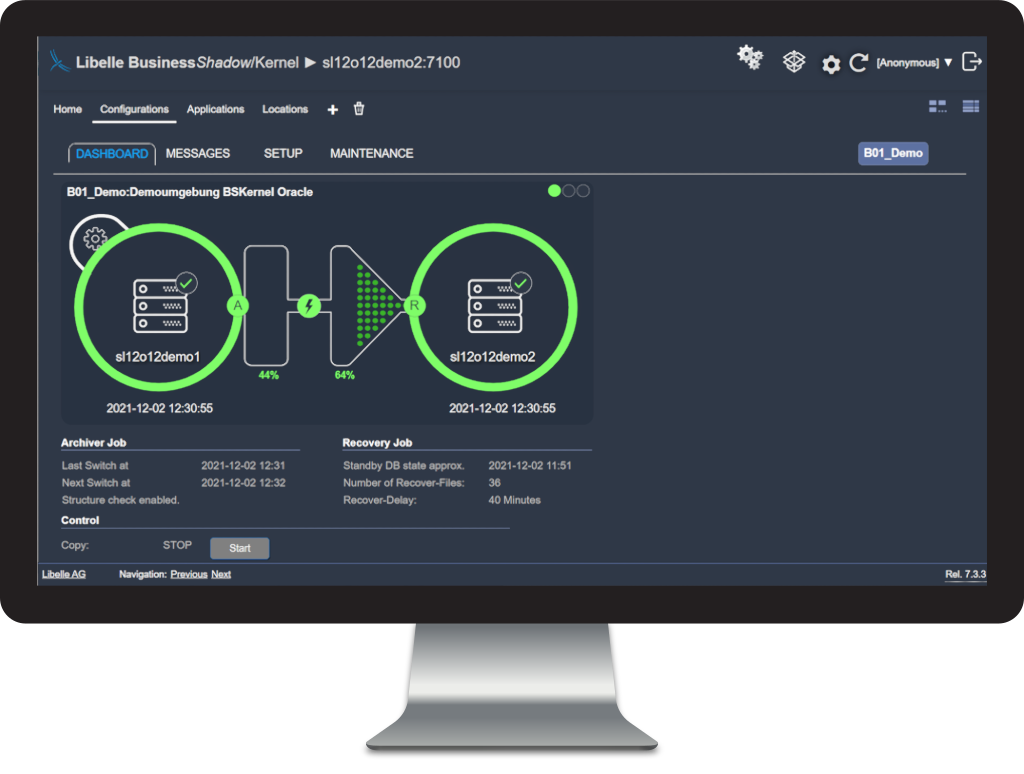Screen dimensions: 1024x774
Task: Switch to the MESSAGES tab
Action: click(198, 153)
